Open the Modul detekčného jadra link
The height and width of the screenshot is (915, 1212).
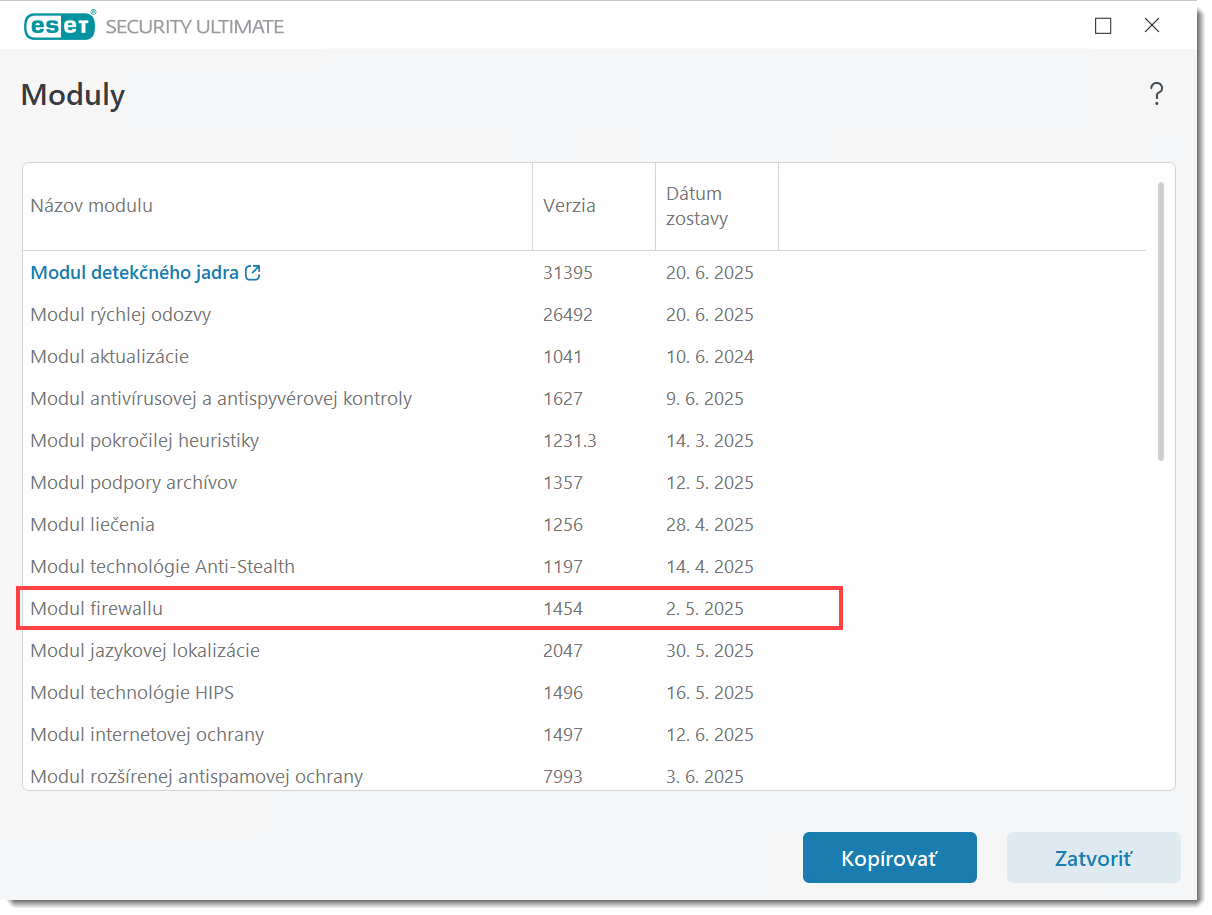pos(134,273)
